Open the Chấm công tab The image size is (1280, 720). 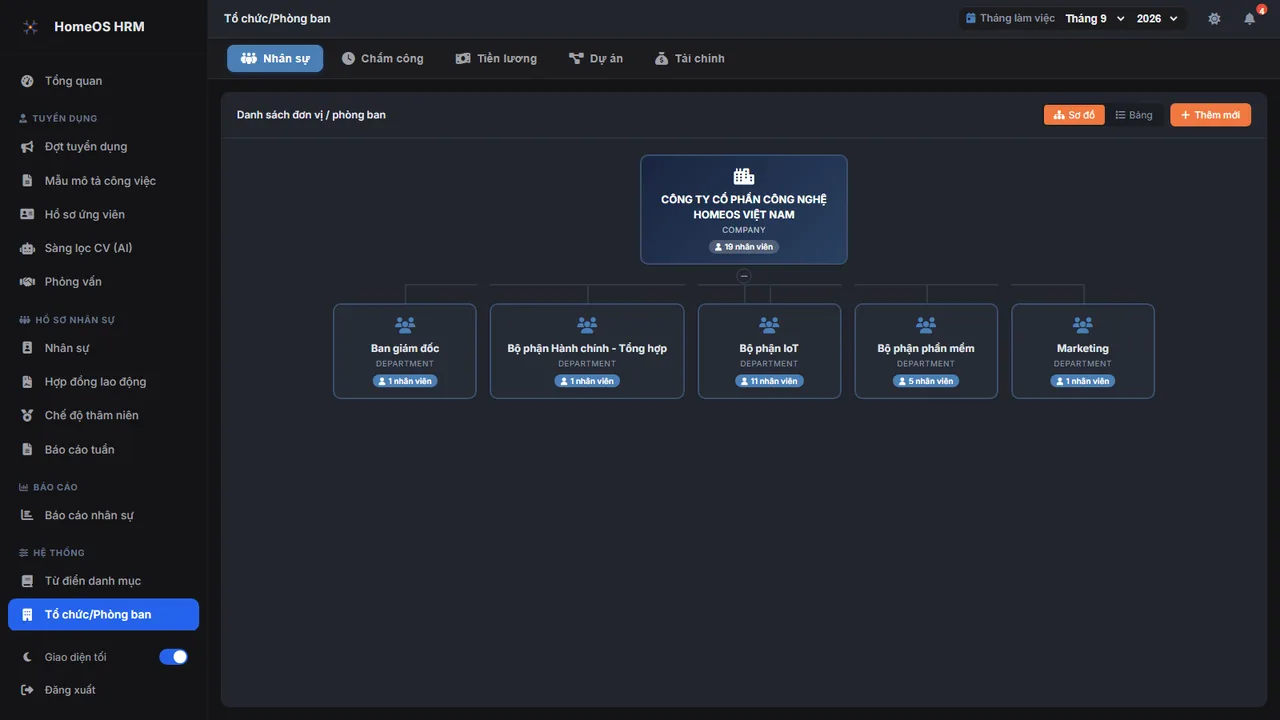point(382,58)
